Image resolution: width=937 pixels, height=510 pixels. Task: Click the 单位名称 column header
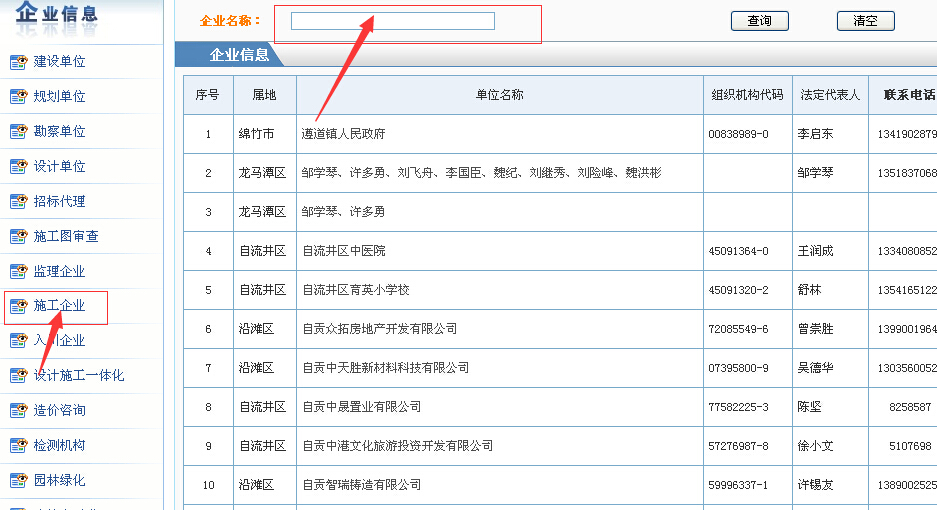click(499, 95)
